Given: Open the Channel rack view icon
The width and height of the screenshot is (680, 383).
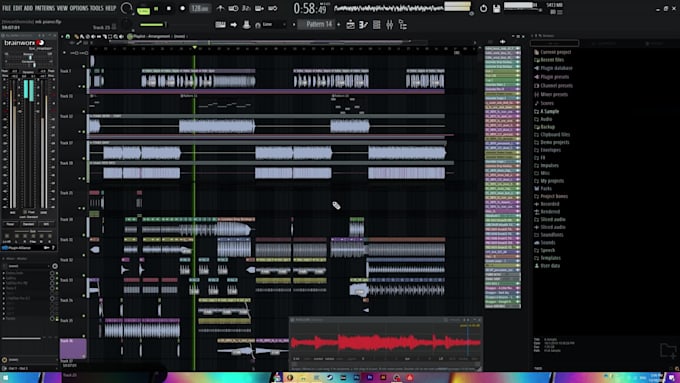Looking at the screenshot, I should (x=376, y=25).
